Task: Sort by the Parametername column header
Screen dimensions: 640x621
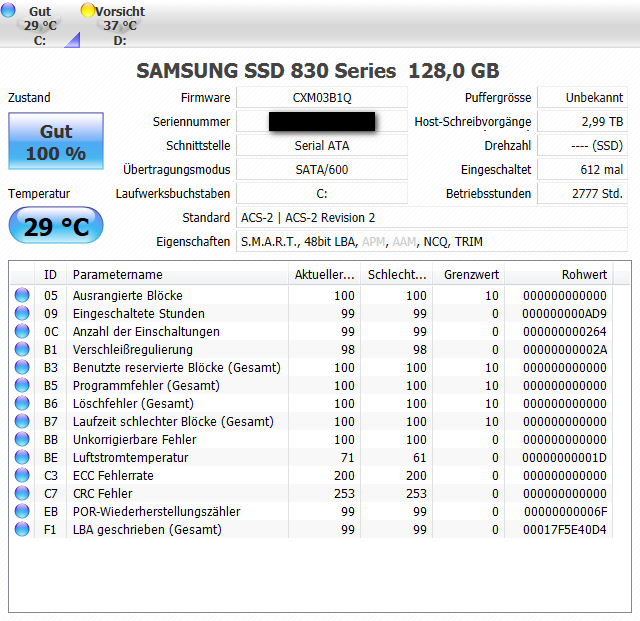Action: point(177,275)
